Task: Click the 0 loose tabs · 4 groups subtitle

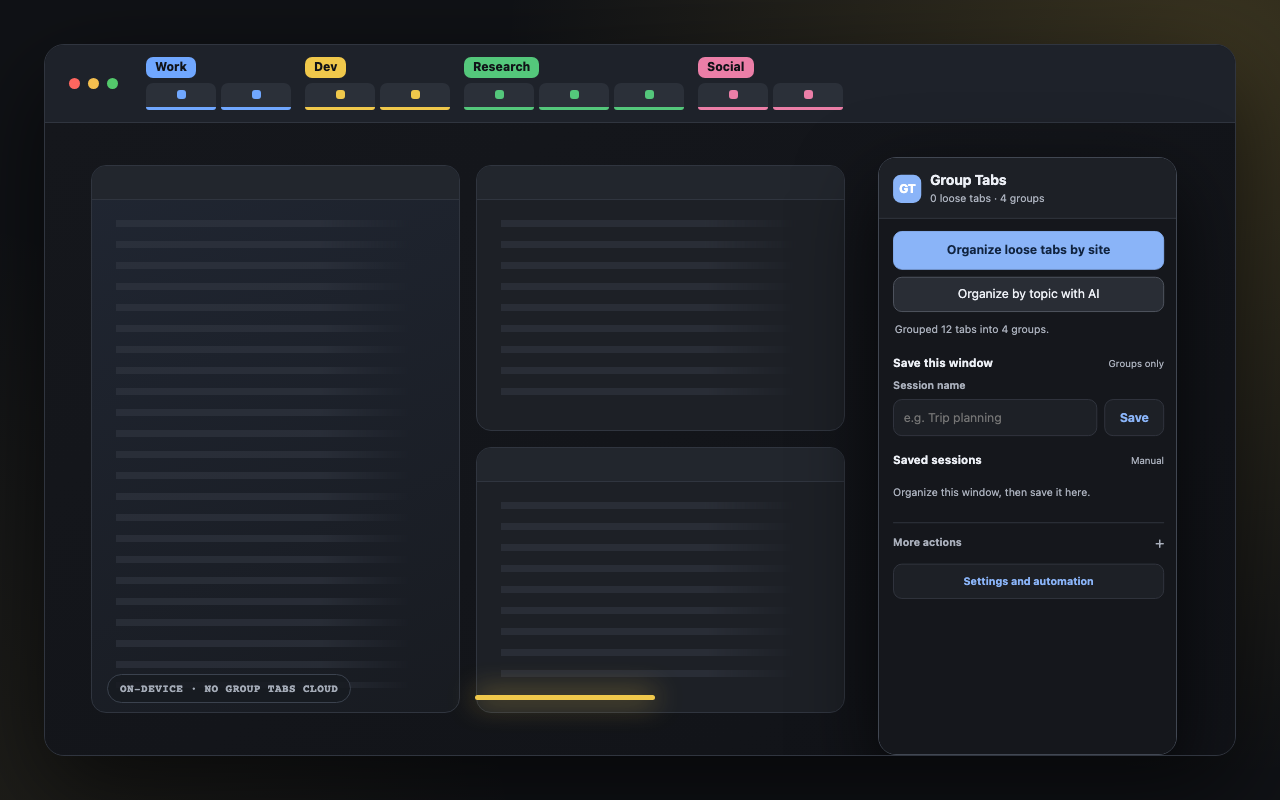Action: 987,199
